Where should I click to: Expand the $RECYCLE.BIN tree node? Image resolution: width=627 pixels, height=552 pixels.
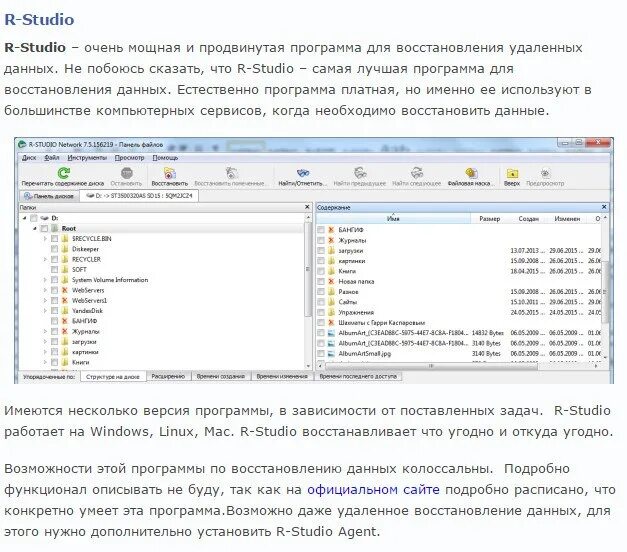(x=45, y=239)
